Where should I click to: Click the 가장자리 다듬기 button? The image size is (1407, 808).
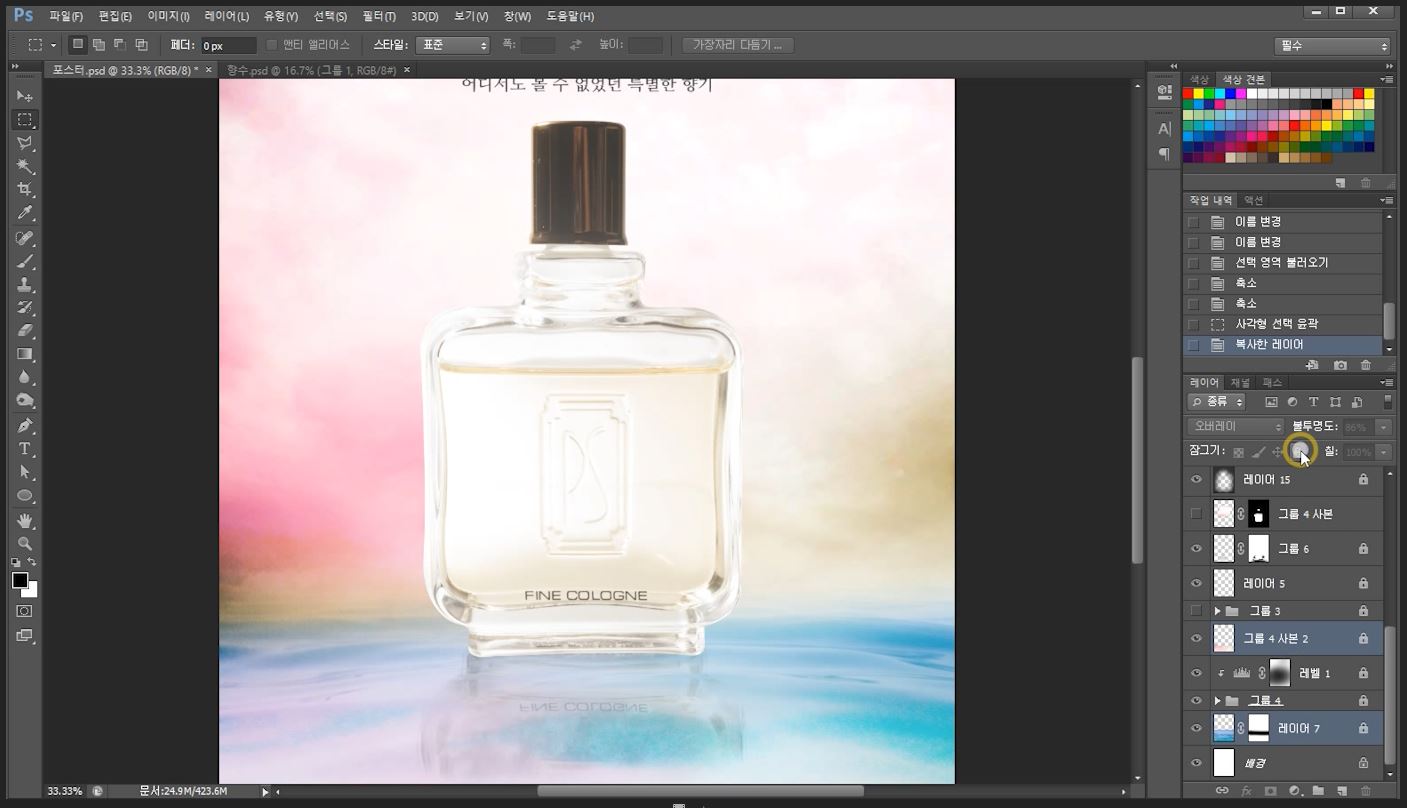tap(738, 45)
